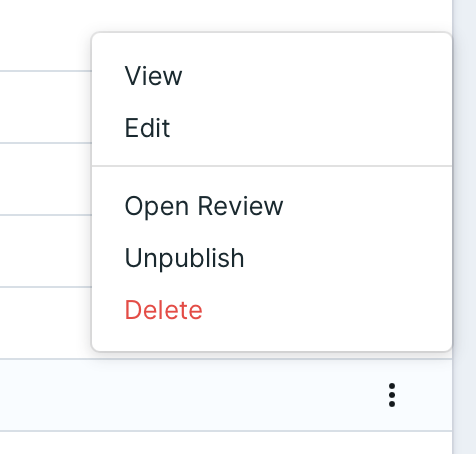The image size is (476, 454).
Task: Click the red Delete option
Action: coord(272,310)
